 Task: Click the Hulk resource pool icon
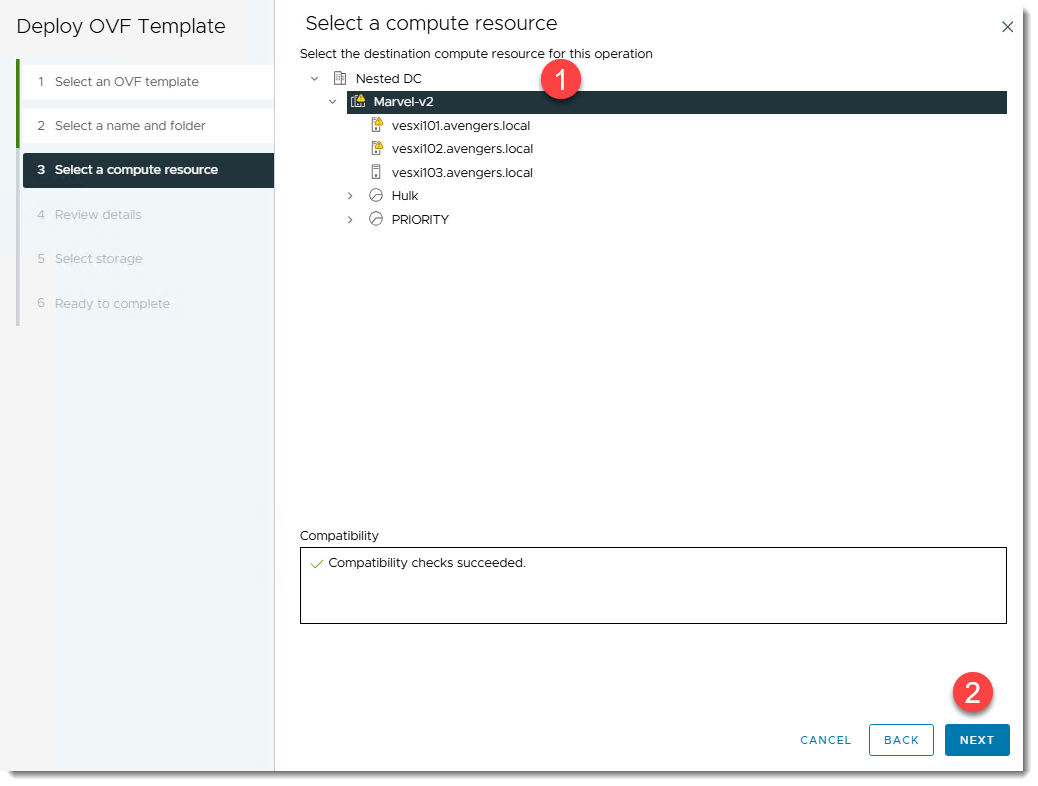click(x=376, y=196)
